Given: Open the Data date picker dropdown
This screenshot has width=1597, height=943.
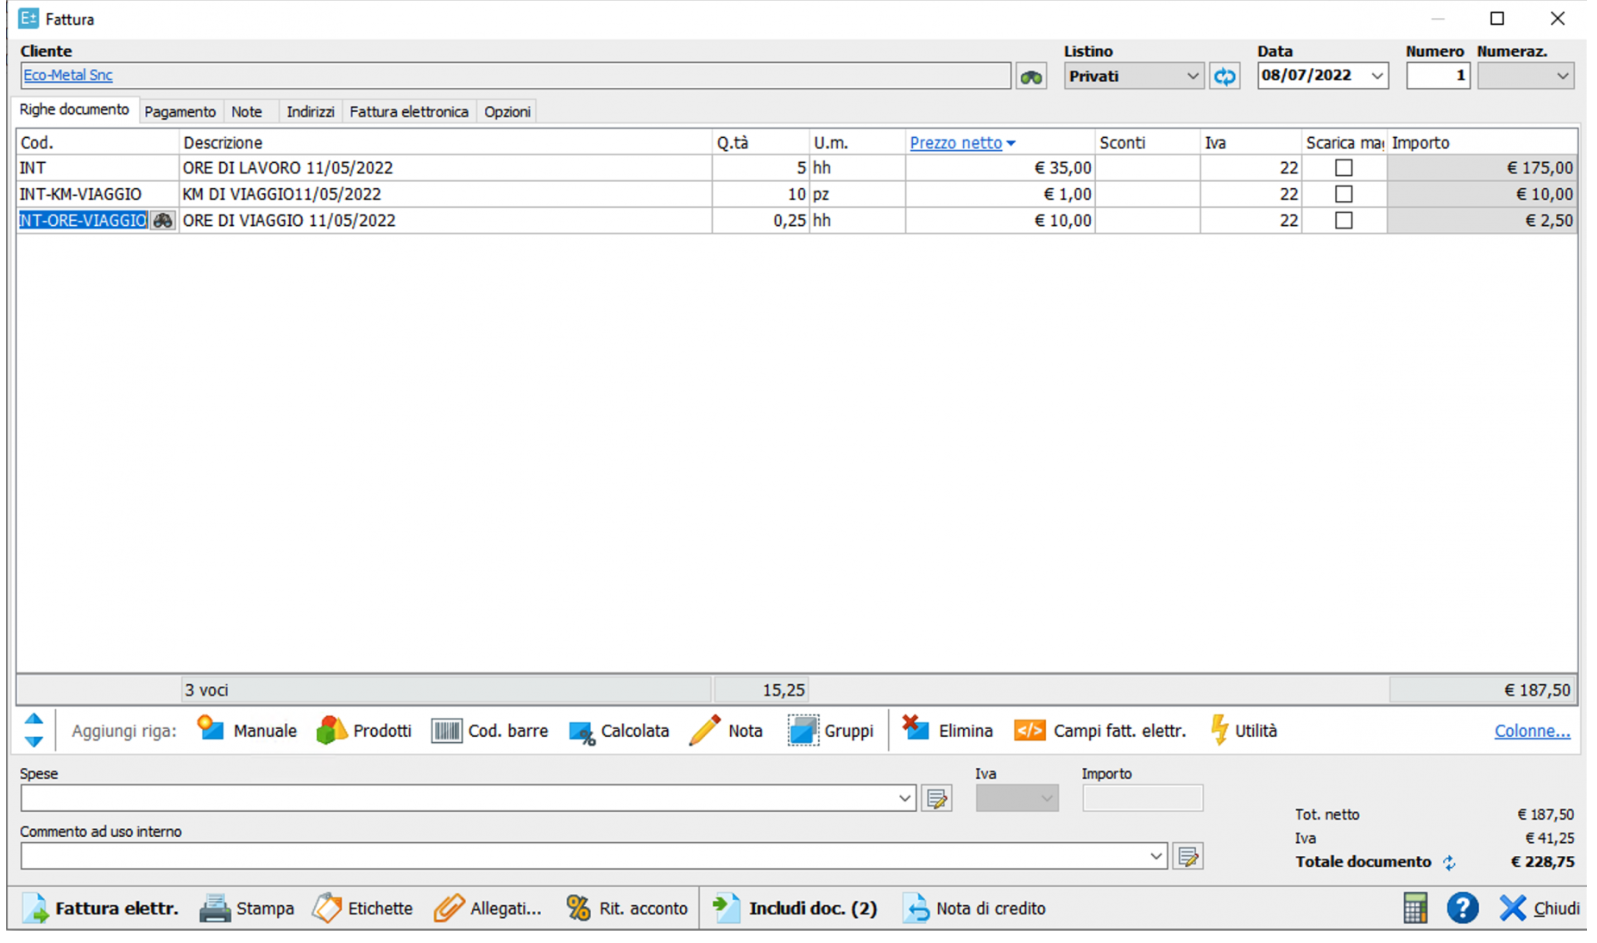Looking at the screenshot, I should point(1377,76).
